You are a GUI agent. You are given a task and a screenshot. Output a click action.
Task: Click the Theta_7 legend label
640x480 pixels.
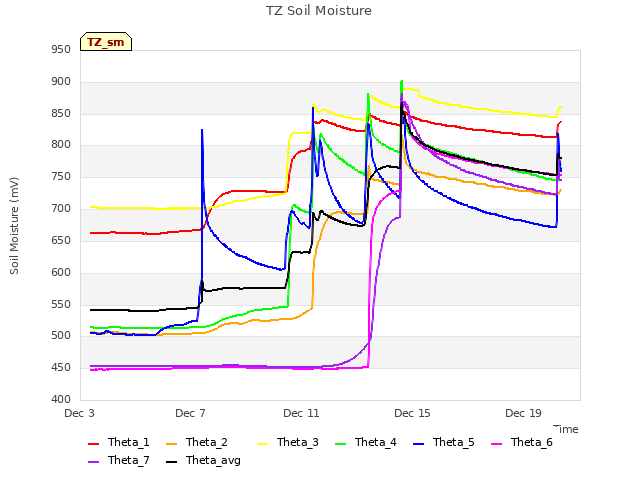point(129,460)
